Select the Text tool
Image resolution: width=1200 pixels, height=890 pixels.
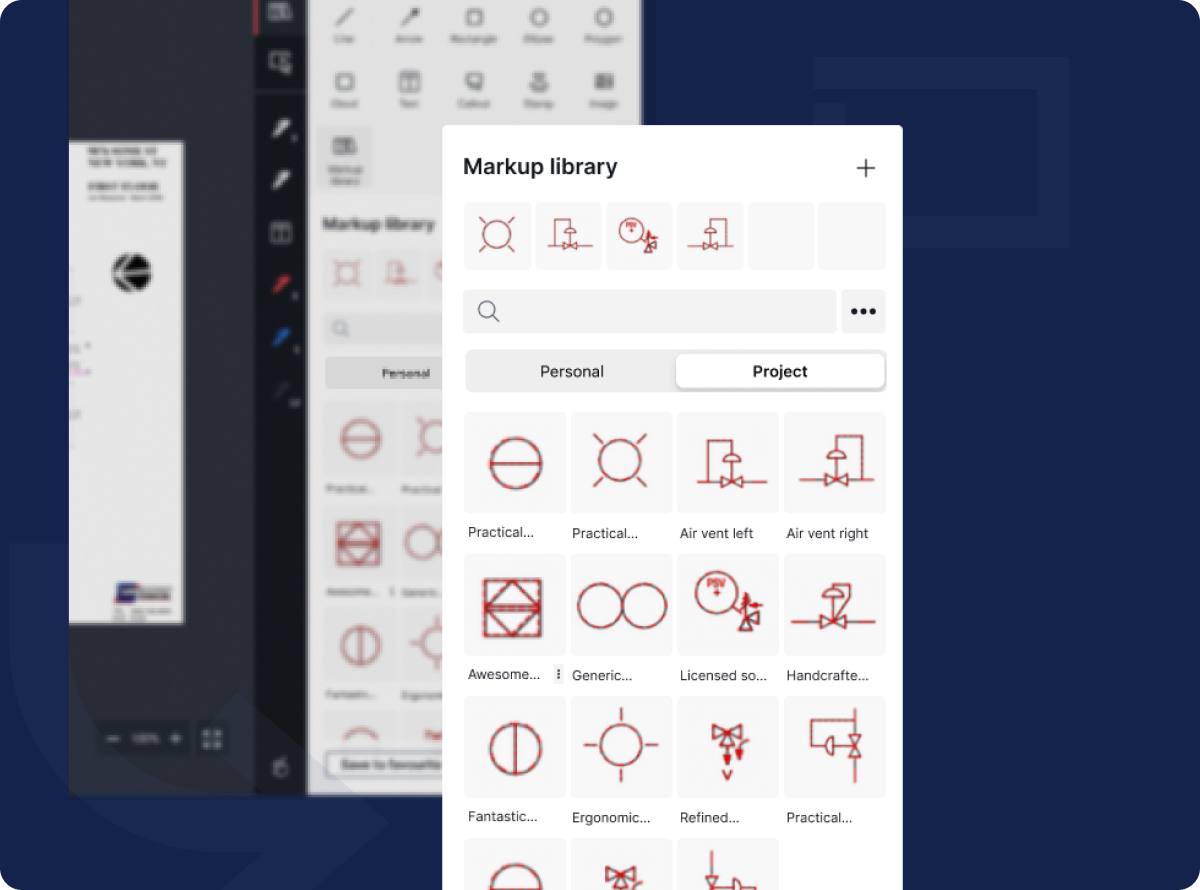pos(409,80)
